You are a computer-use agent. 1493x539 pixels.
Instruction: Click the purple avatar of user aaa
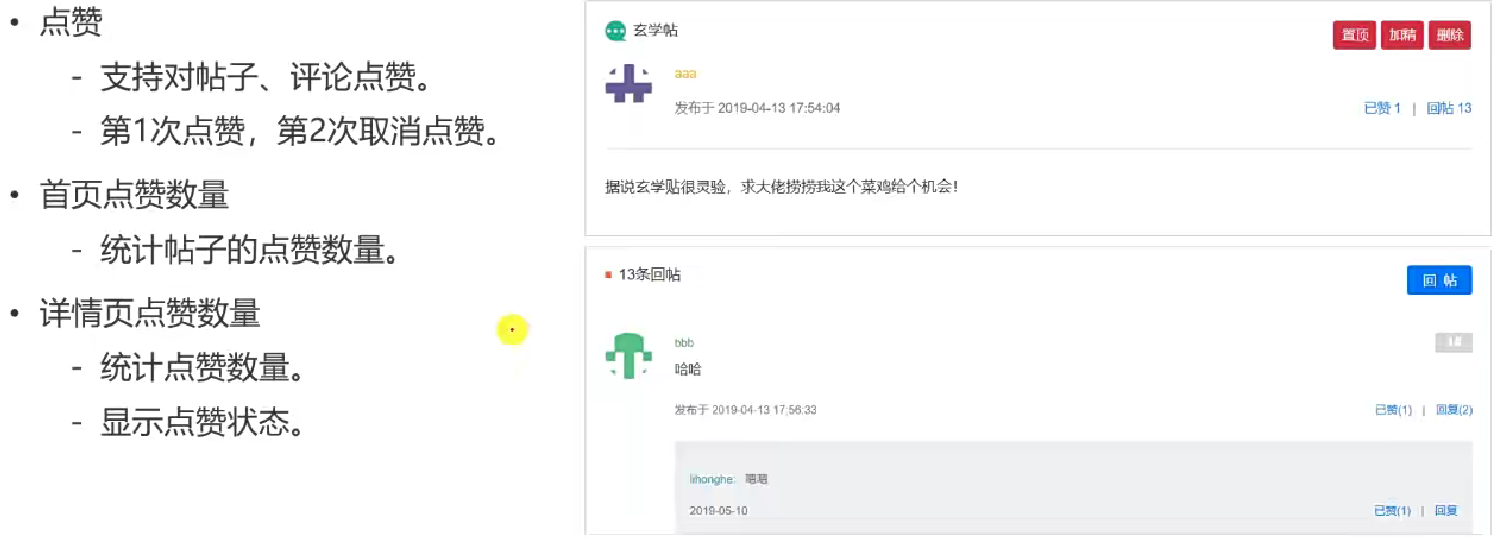click(x=629, y=83)
